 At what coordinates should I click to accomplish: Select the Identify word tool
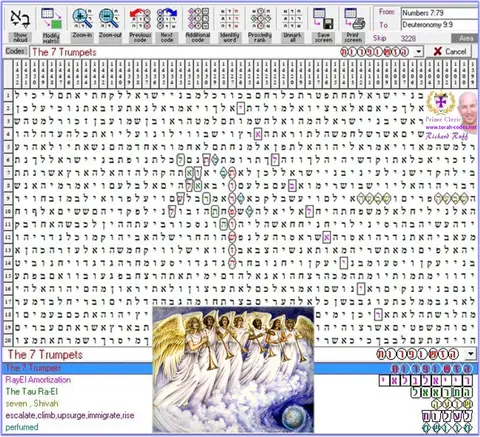(x=229, y=19)
